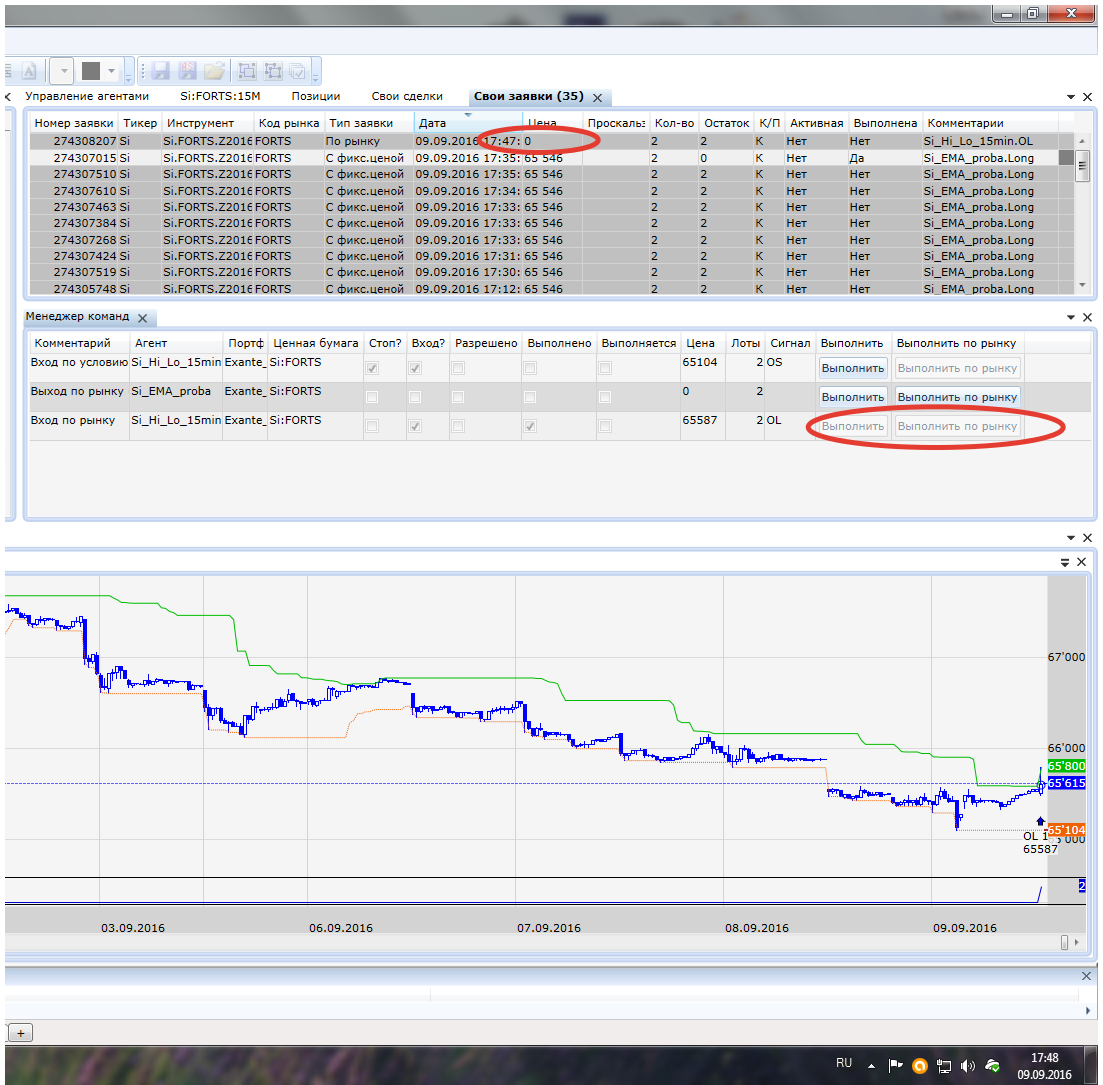1103x1085 pixels.
Task: Click 'Выполнить' in the 'Вход по условию' row
Action: coord(853,368)
